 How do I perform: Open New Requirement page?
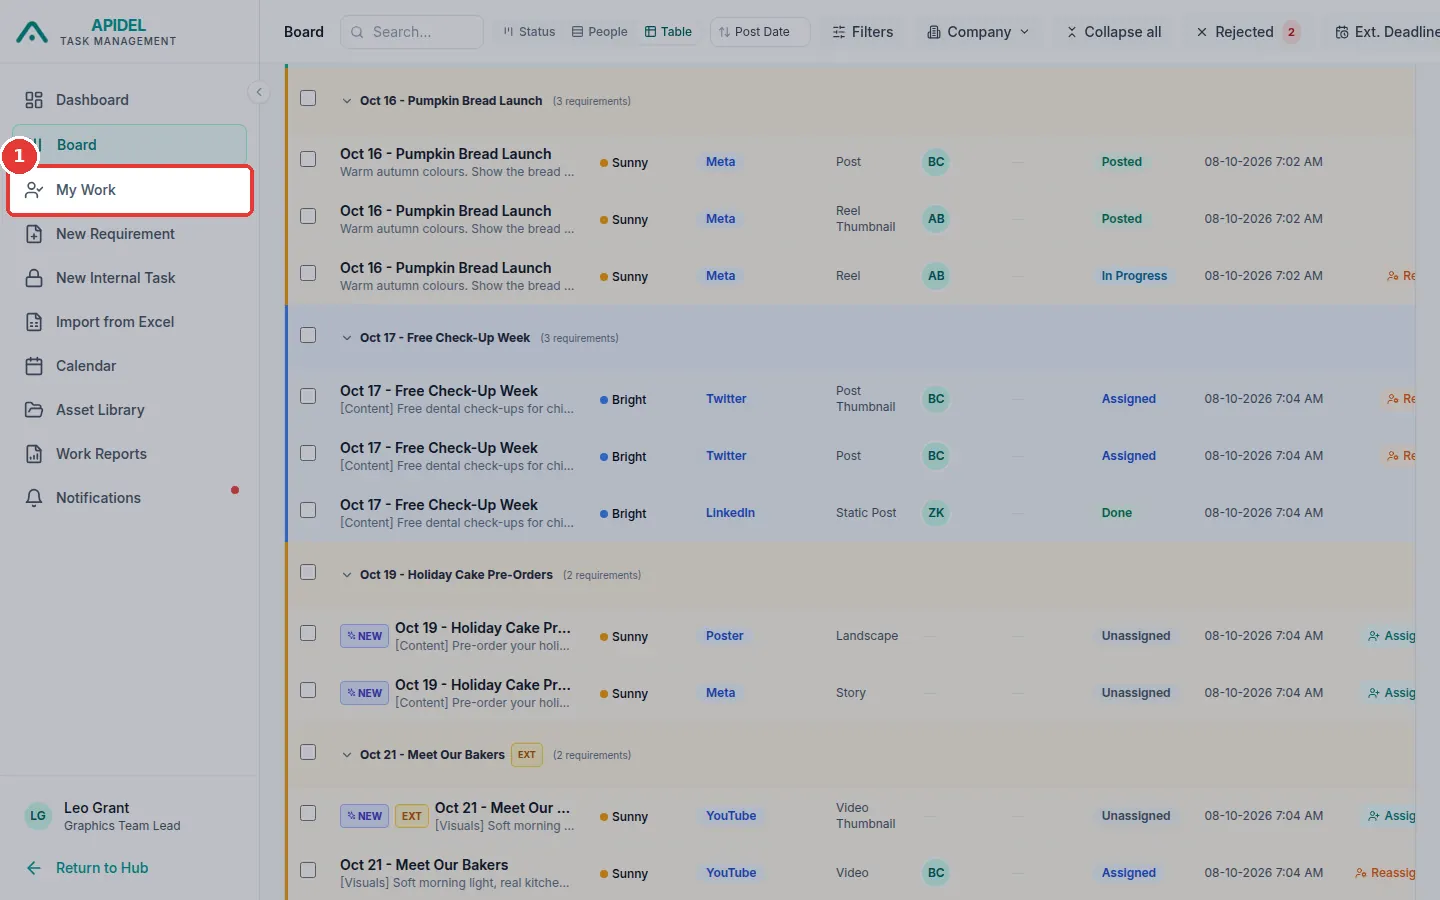[129, 234]
